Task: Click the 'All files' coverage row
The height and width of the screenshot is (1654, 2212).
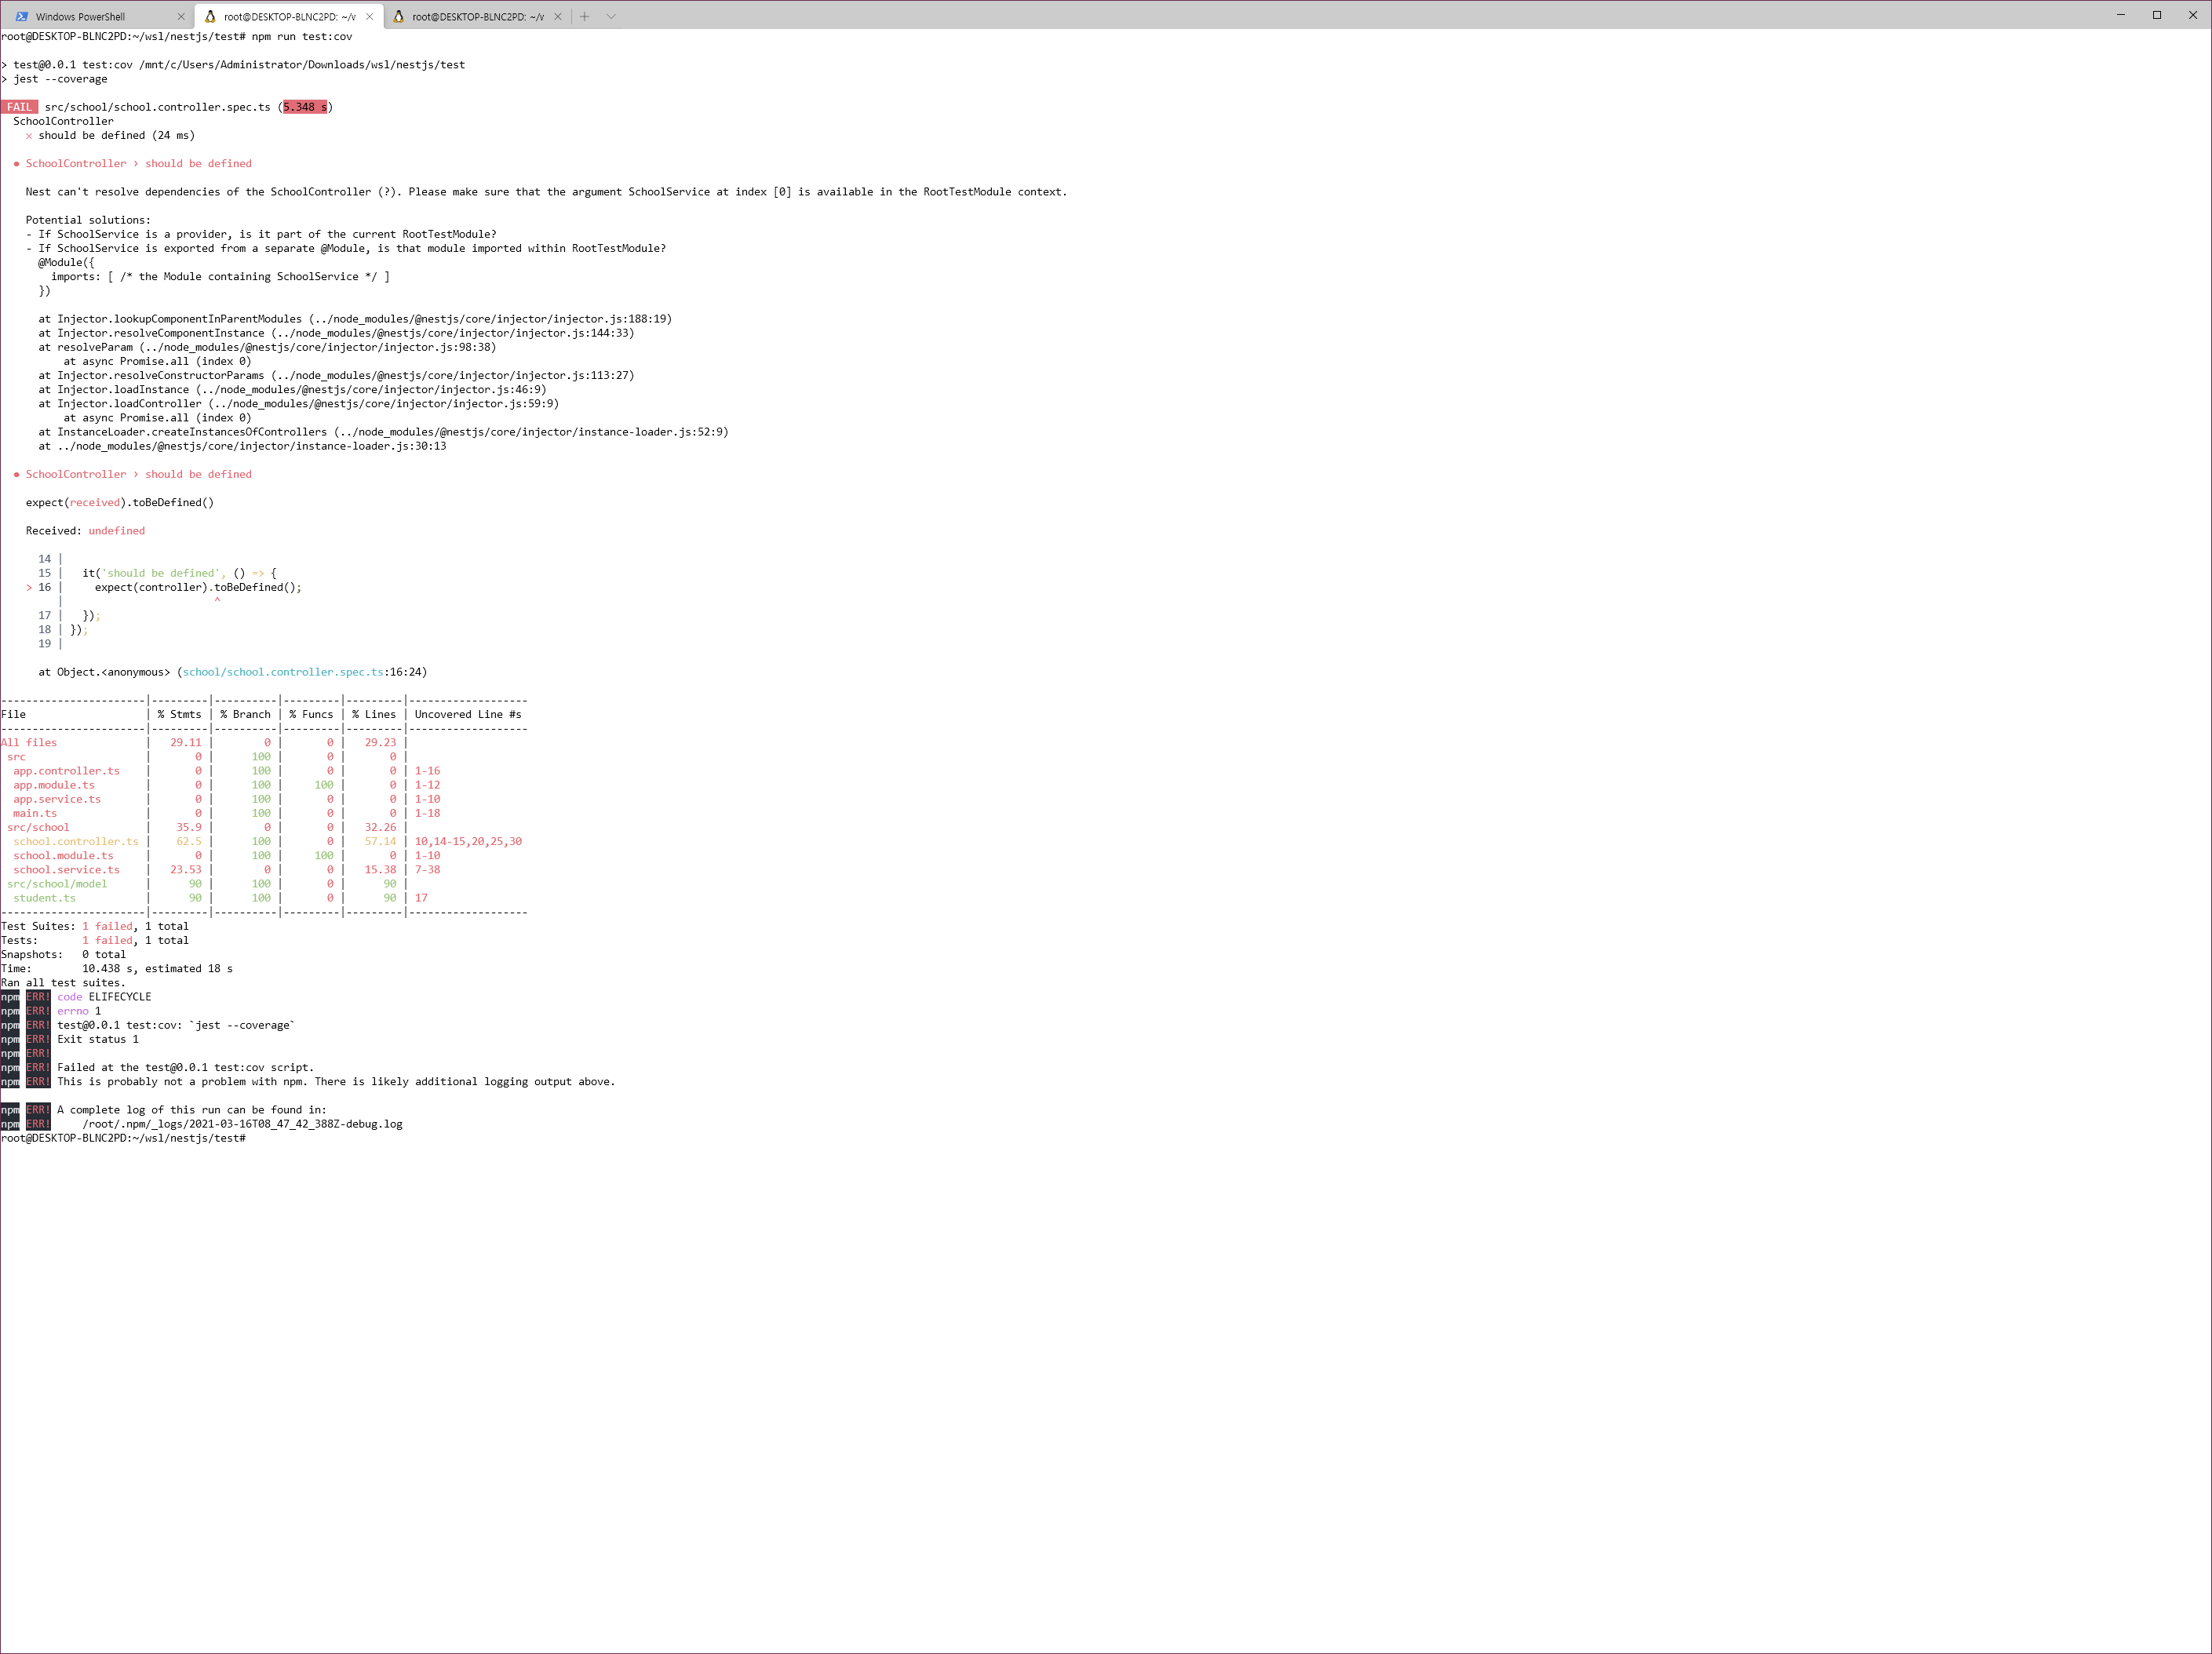Action: click(x=29, y=742)
